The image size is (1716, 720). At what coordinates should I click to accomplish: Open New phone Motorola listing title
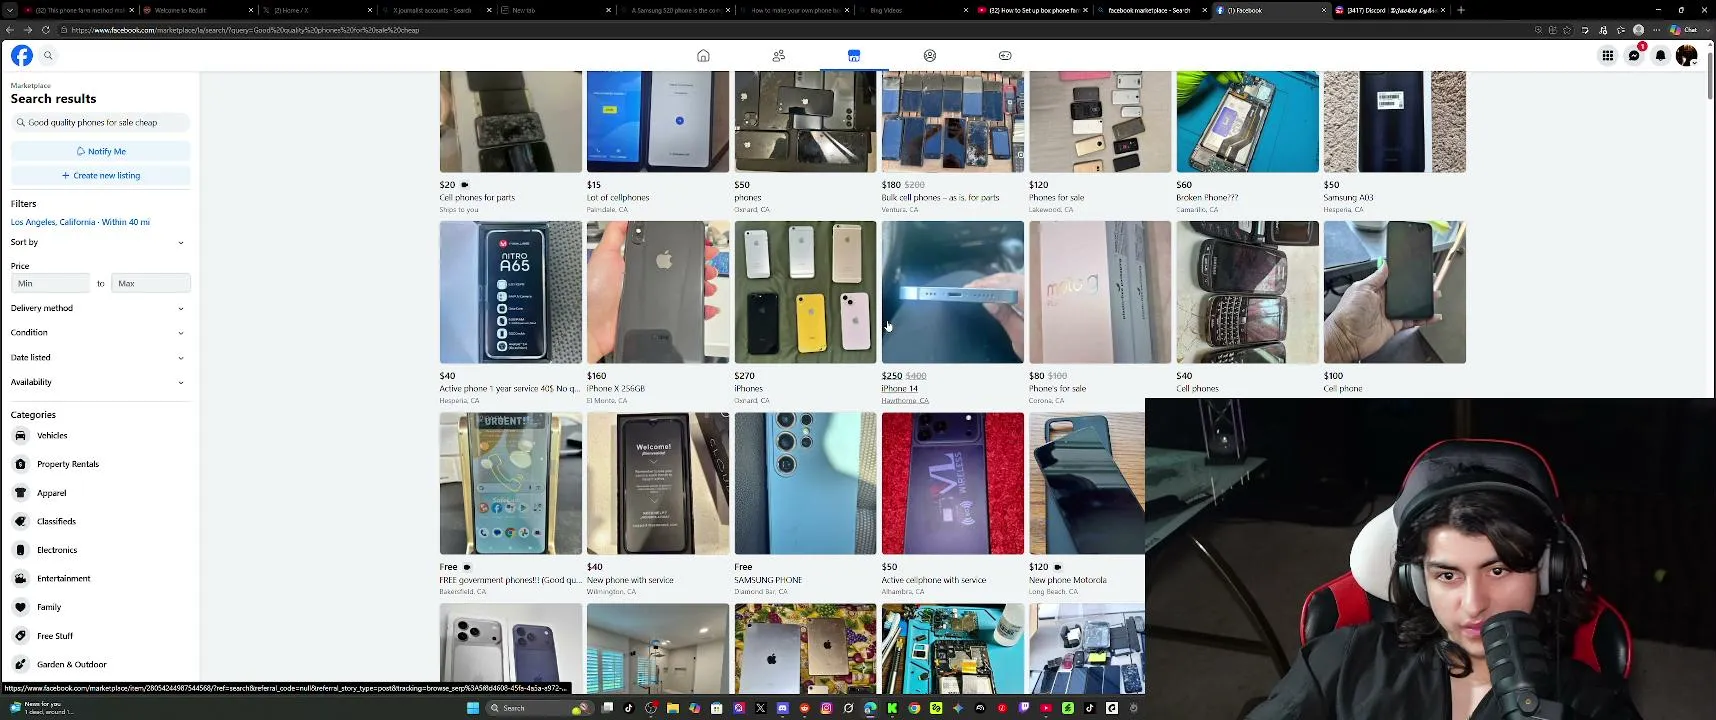(x=1067, y=580)
